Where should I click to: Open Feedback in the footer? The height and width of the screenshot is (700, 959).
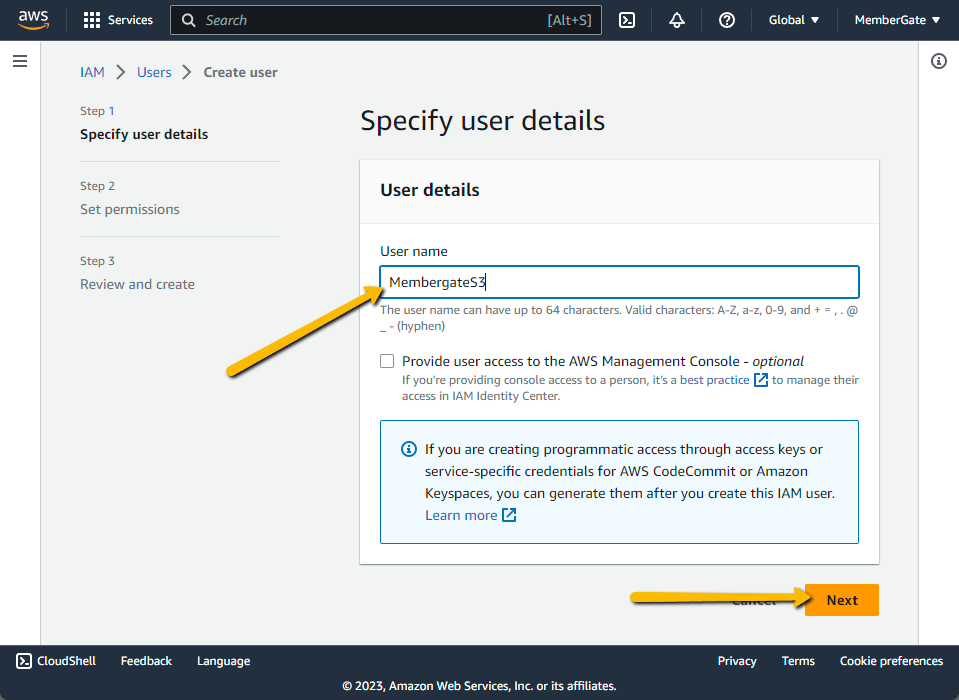146,661
